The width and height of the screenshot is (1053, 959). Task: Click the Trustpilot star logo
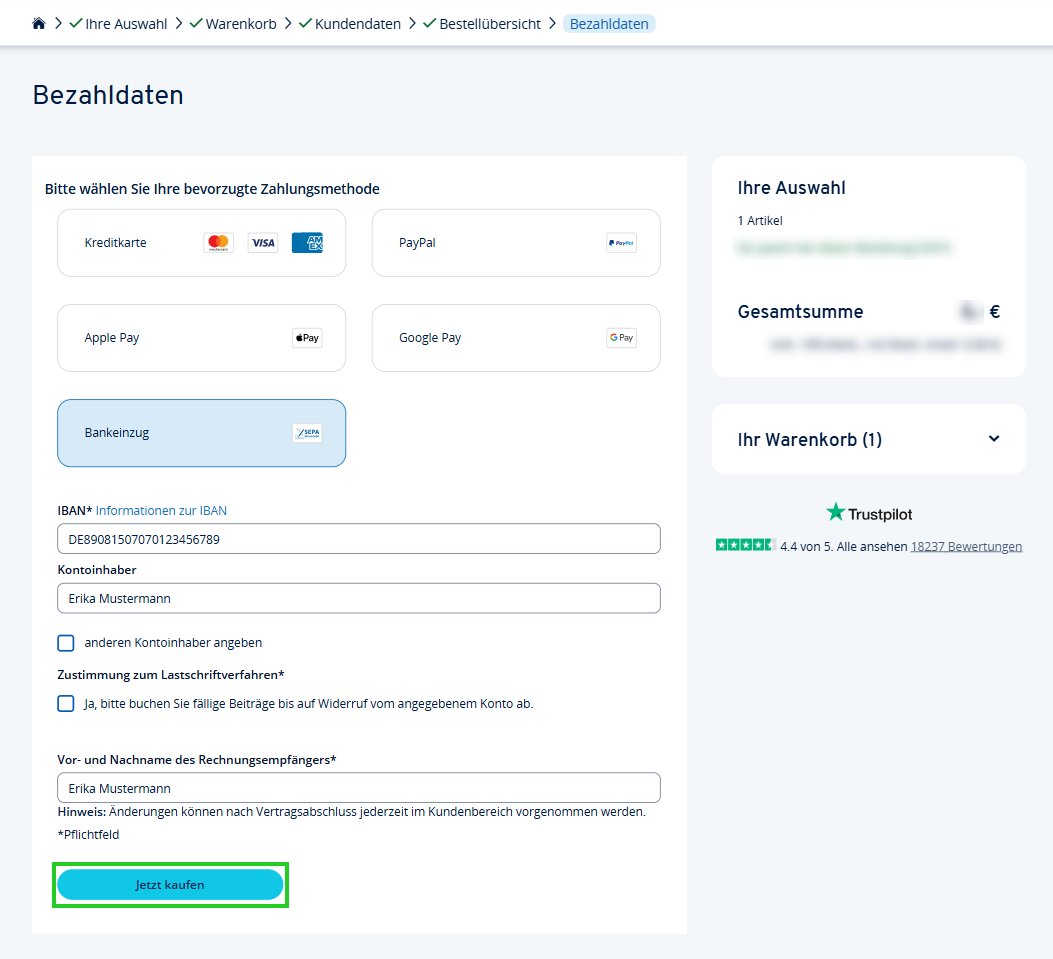[834, 512]
